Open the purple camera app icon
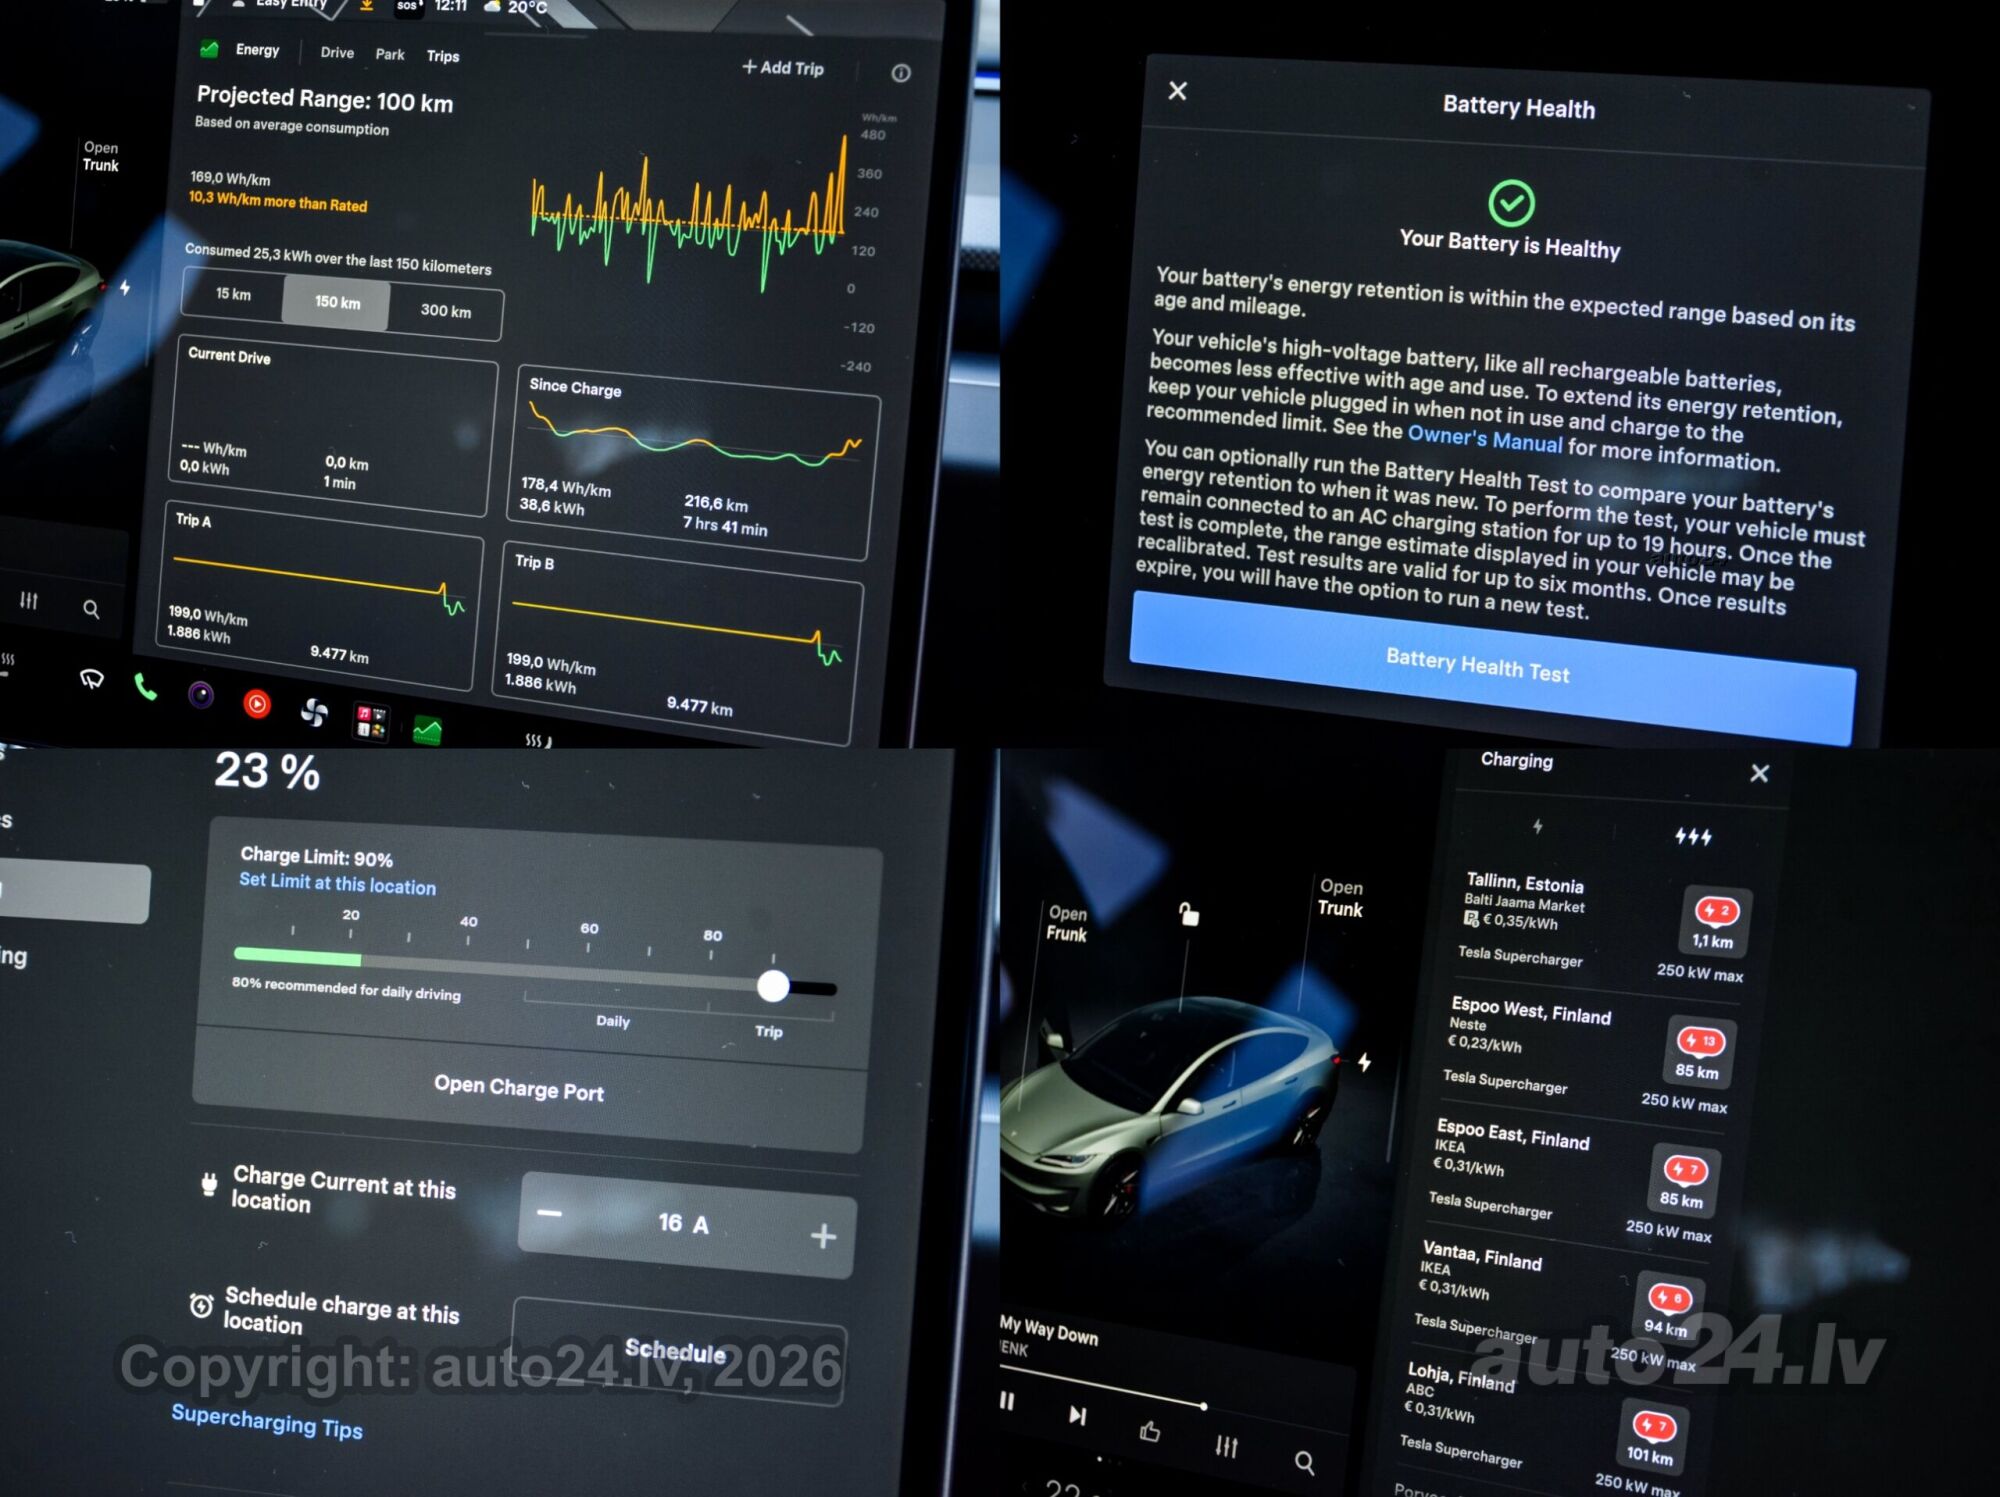Screen dimensions: 2000x1497 click(201, 695)
